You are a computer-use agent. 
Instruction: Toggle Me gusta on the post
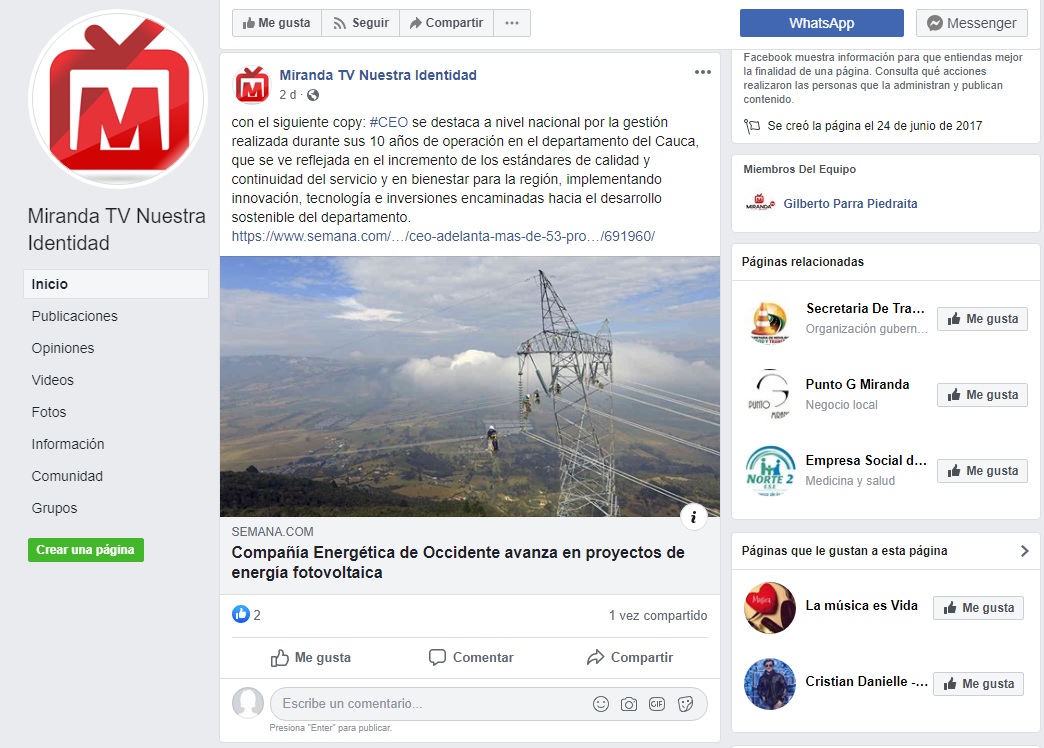[310, 657]
